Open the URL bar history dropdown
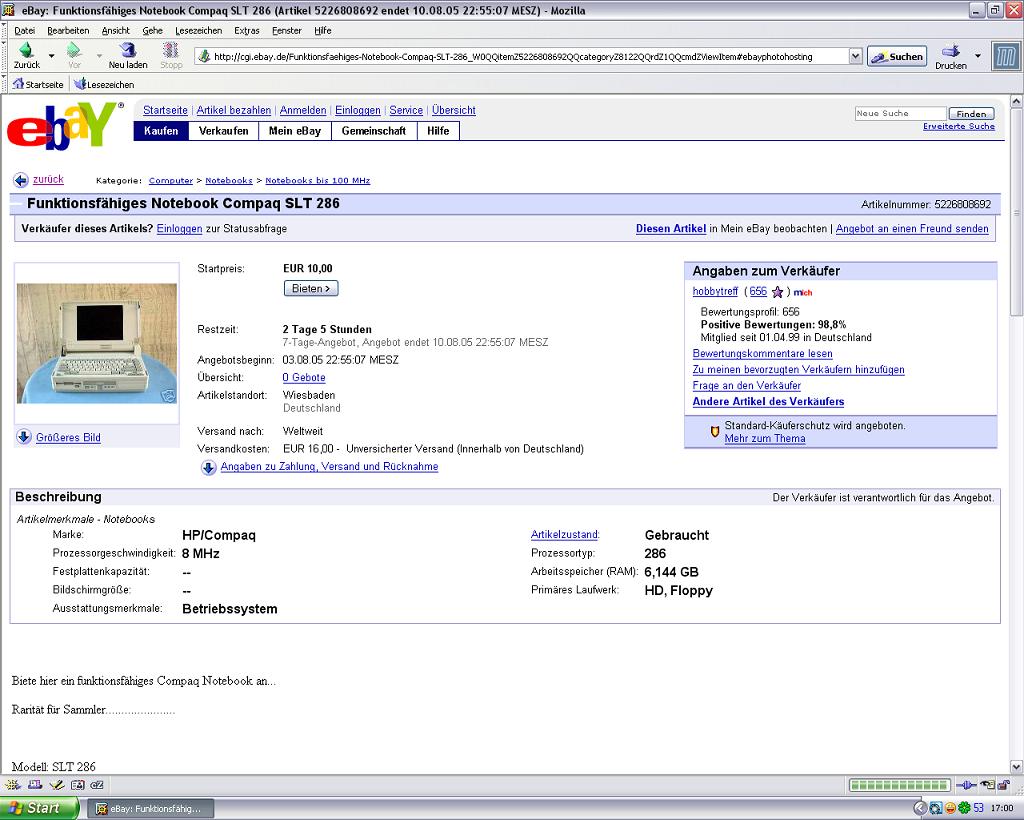The height and width of the screenshot is (820, 1024). (x=856, y=56)
